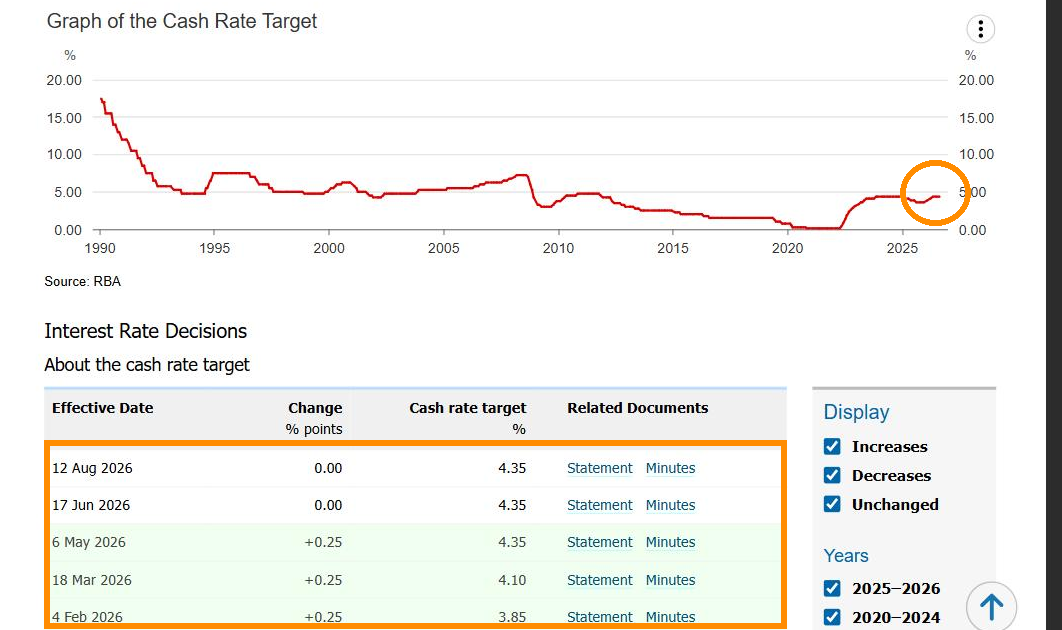Image resolution: width=1062 pixels, height=630 pixels.
Task: Select the 17 Jun 2026 date cell
Action: (x=91, y=505)
